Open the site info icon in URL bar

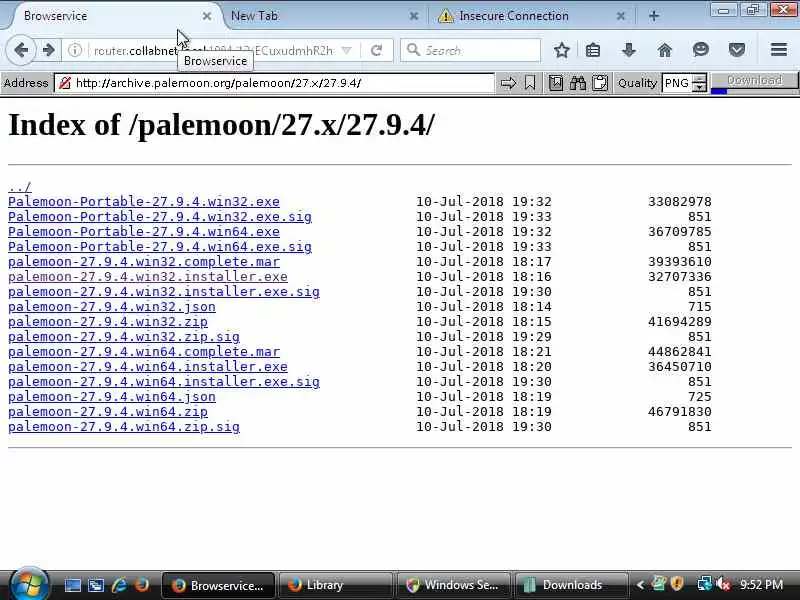75,50
